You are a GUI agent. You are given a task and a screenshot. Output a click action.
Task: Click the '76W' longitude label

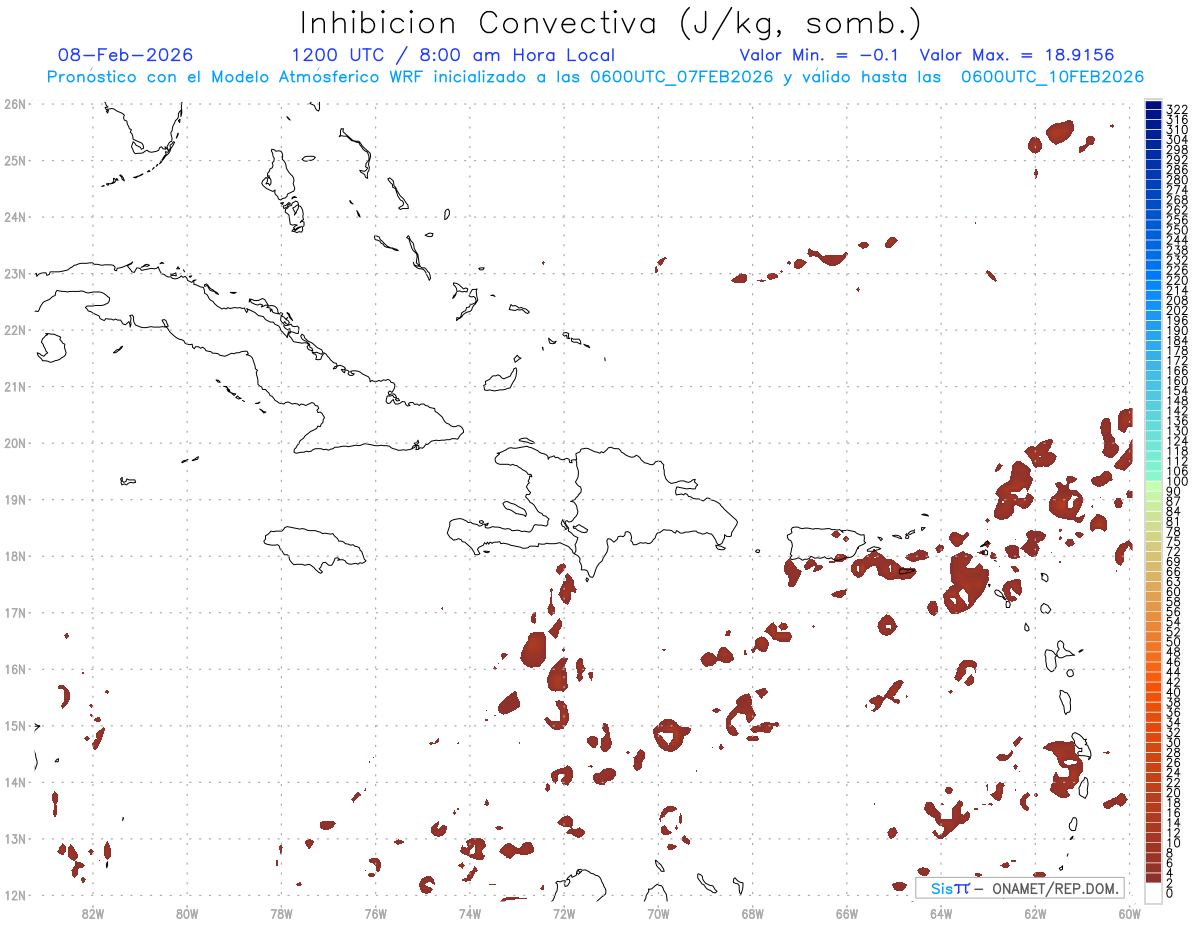[375, 913]
